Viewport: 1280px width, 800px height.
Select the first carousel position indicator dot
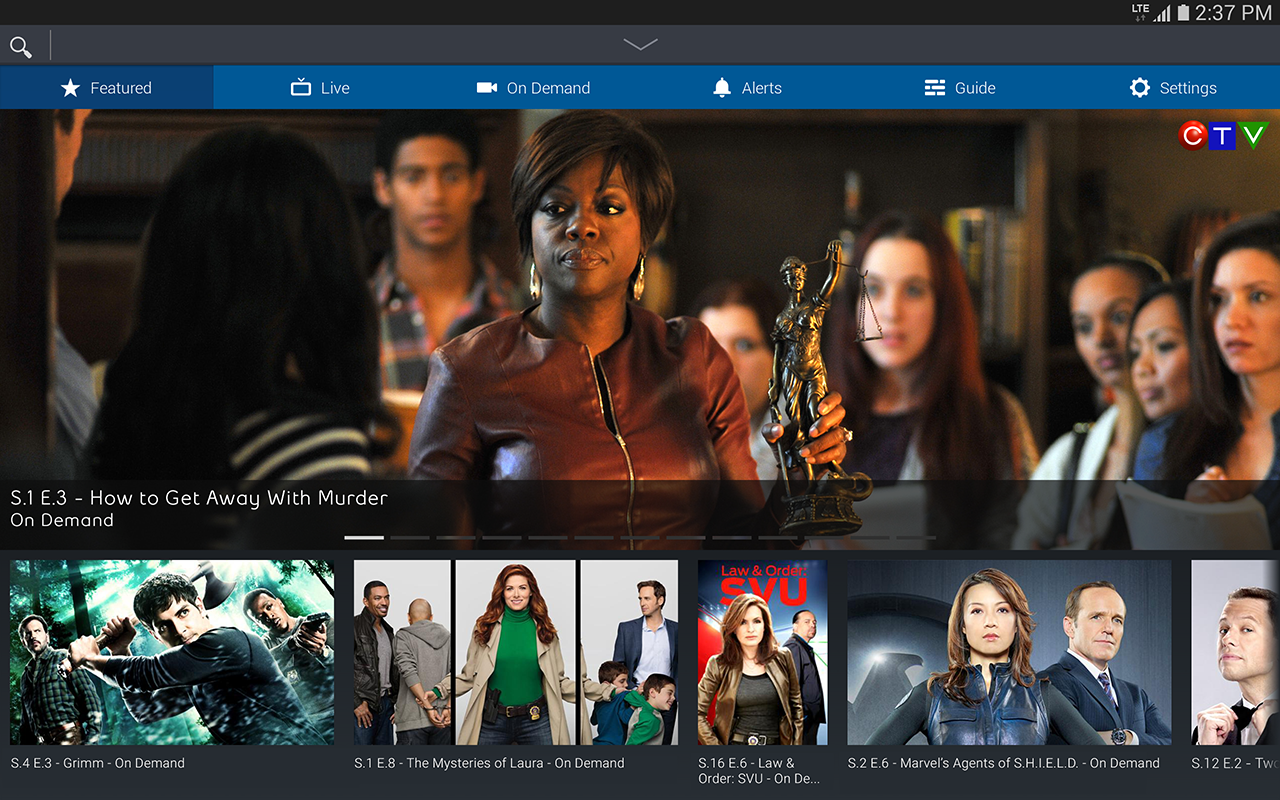point(363,537)
